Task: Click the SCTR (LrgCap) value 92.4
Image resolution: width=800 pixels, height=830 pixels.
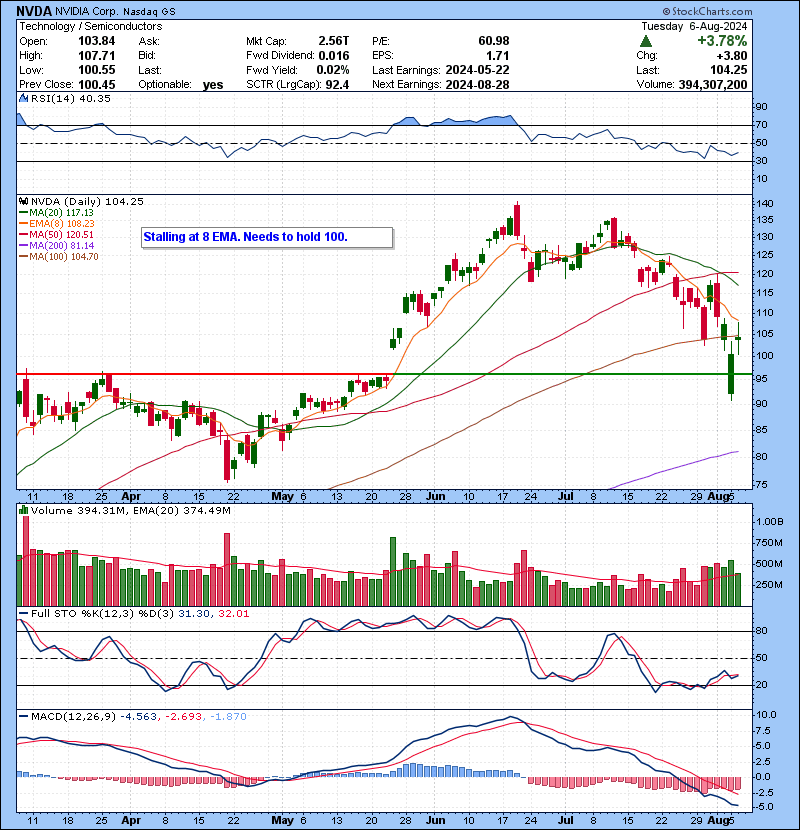Action: 337,85
